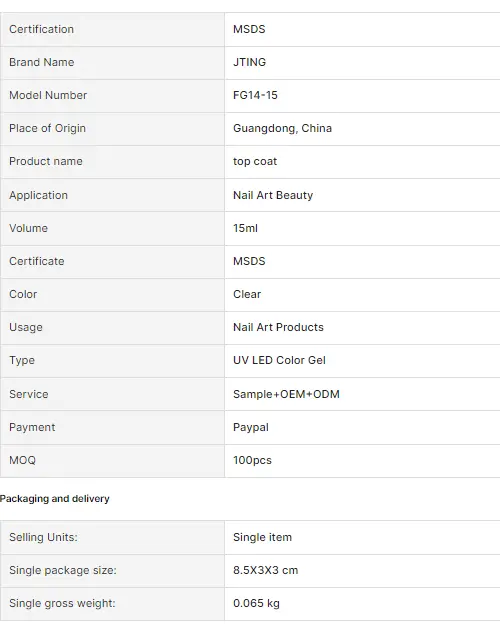This screenshot has width=500, height=629.
Task: Click the FG14-15 model number value
Action: [x=255, y=95]
